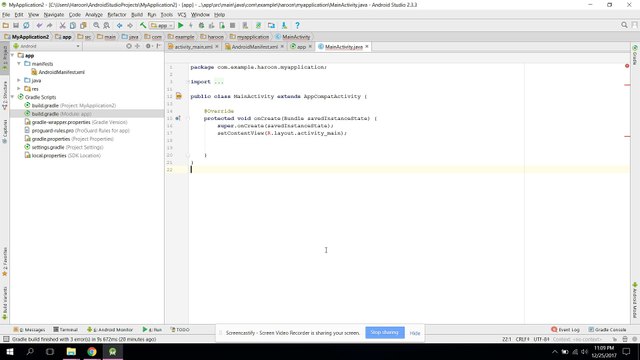Click the Paste icon in toolbar
This screenshot has height=360, width=640.
coord(83,25)
